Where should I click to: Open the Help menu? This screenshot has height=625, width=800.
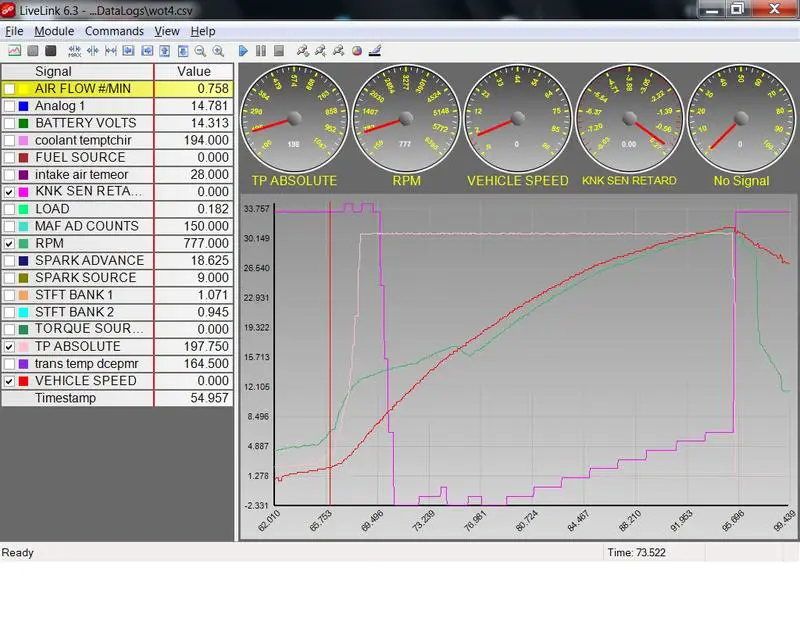click(203, 31)
